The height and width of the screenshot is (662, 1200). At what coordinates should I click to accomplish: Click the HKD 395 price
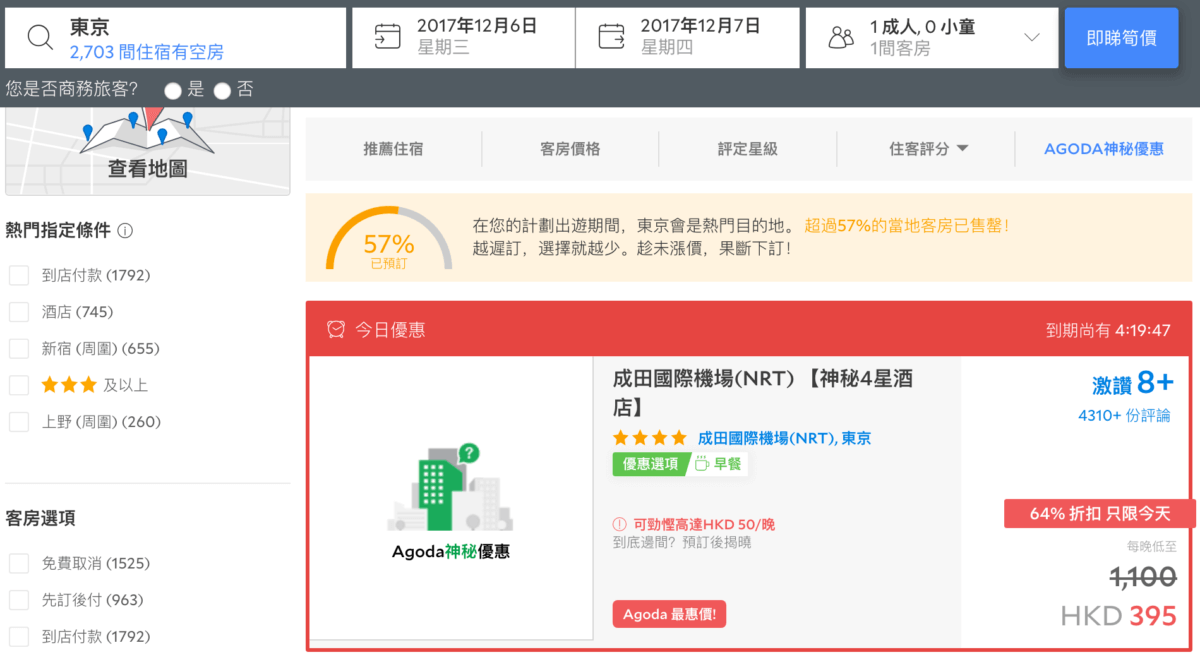[x=1118, y=617]
